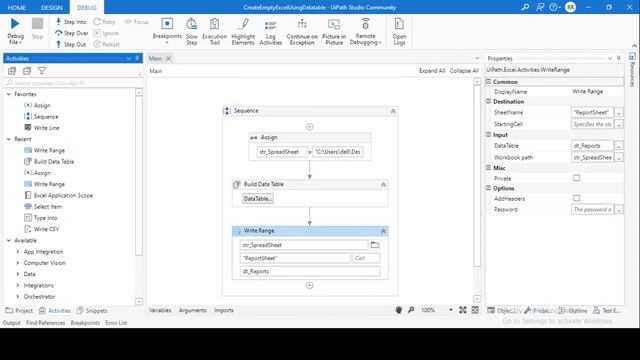Switch to Project panel tab
Viewport: 640px width, 360px height.
pyautogui.click(x=19, y=311)
